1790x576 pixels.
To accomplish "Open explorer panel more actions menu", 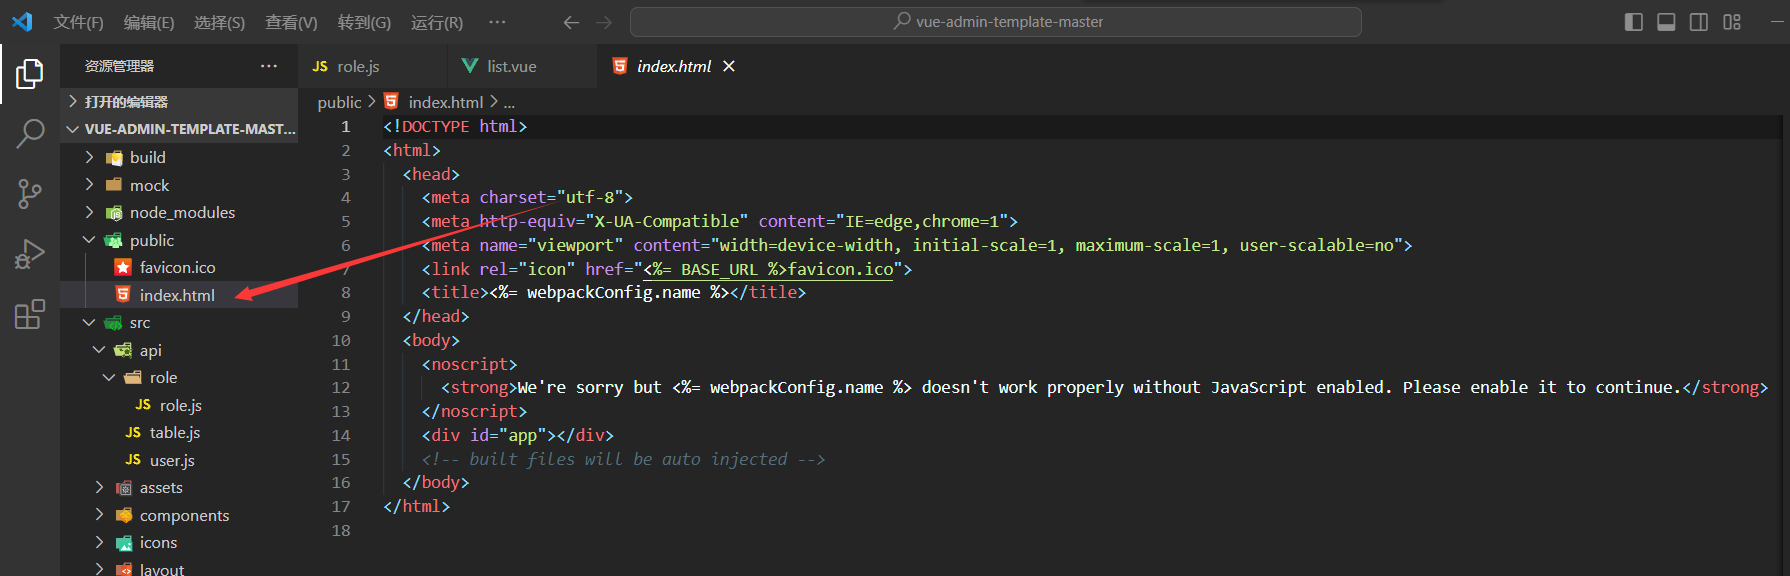I will (269, 66).
